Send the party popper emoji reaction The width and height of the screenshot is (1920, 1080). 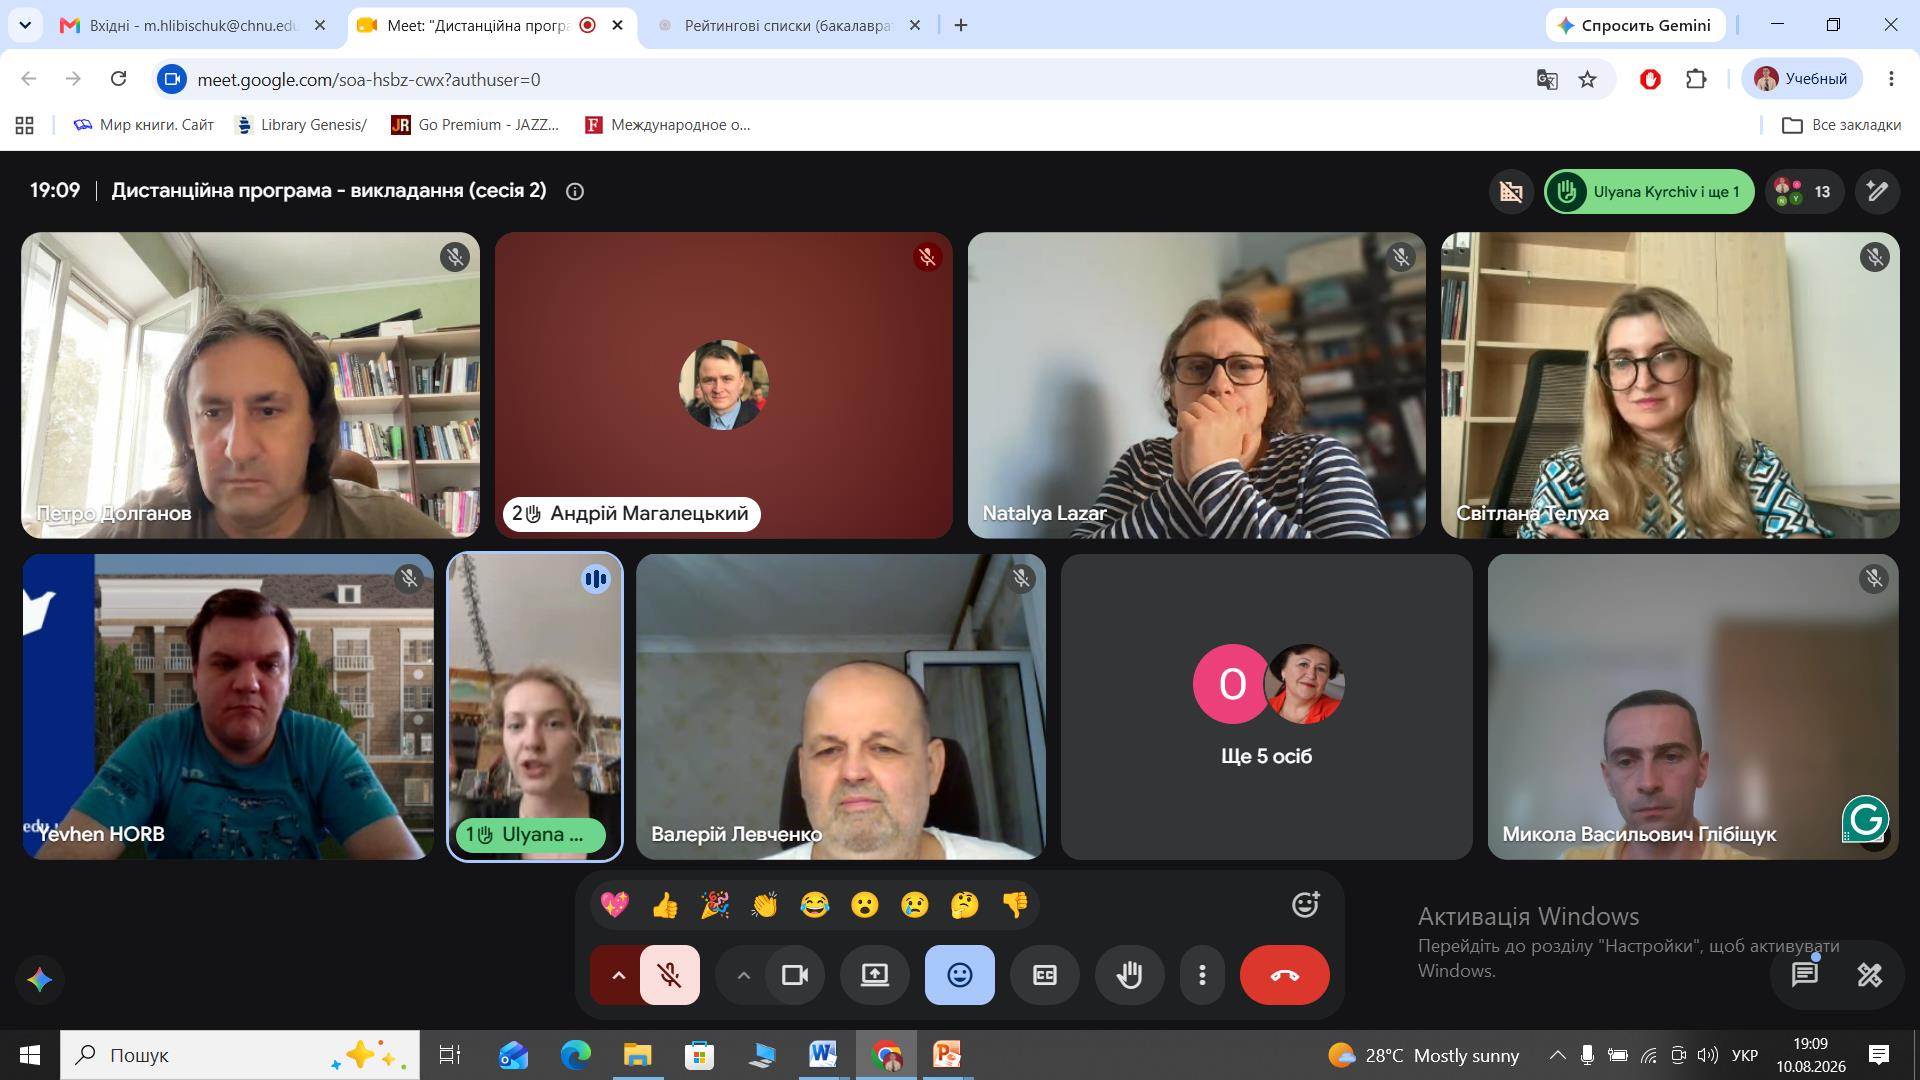coord(715,905)
